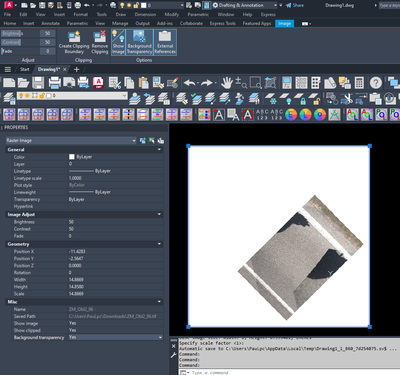Open External References from ribbon
The image size is (400, 375).
[x=165, y=42]
